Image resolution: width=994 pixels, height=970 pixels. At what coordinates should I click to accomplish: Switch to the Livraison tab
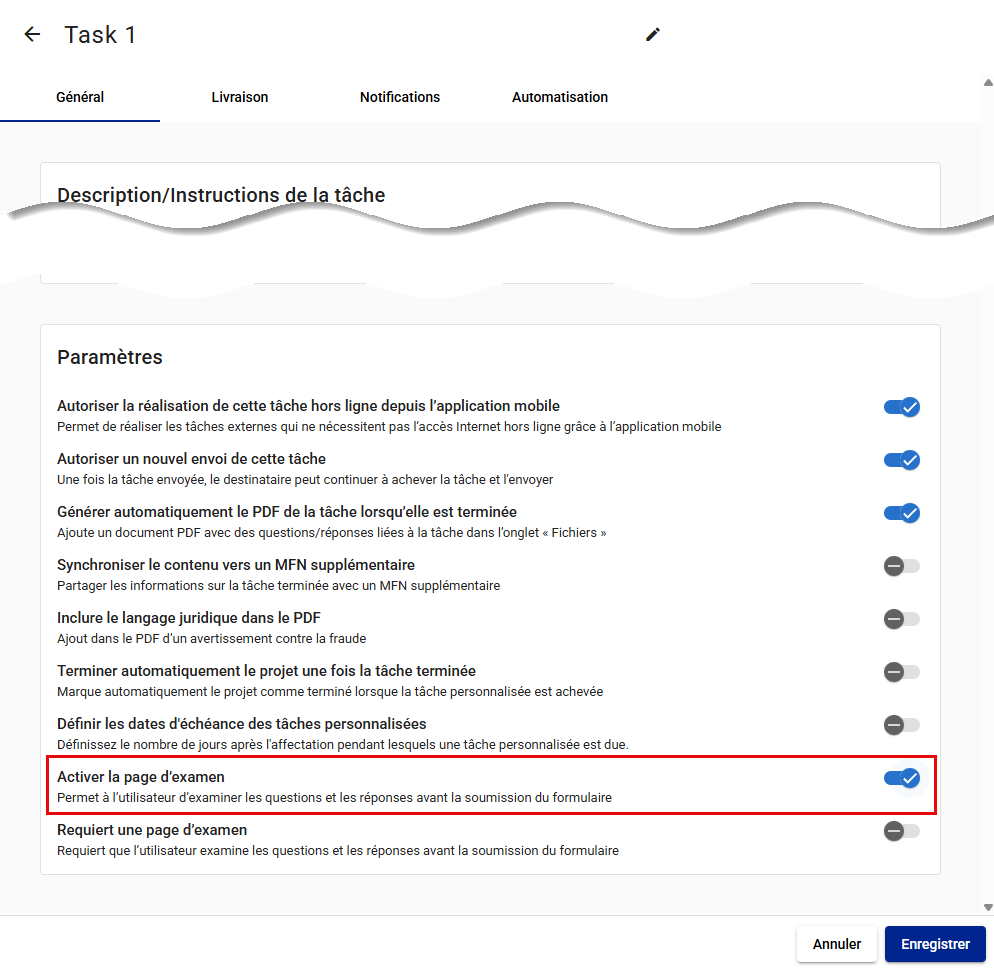(240, 97)
